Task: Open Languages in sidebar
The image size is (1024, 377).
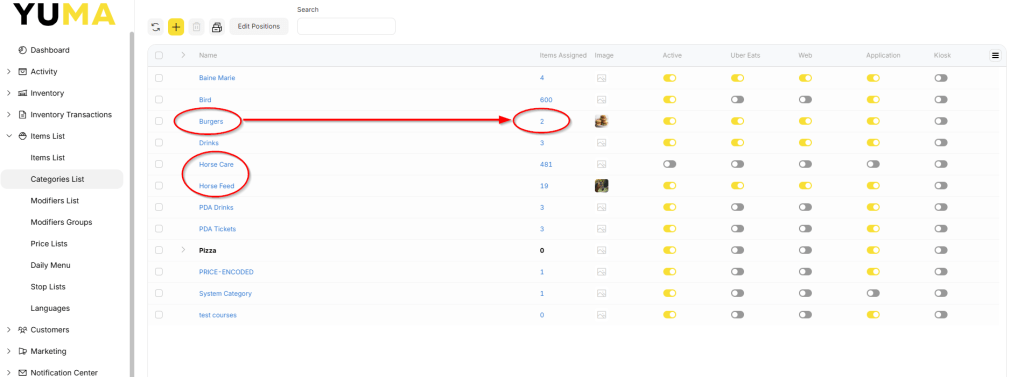Action: pyautogui.click(x=50, y=308)
